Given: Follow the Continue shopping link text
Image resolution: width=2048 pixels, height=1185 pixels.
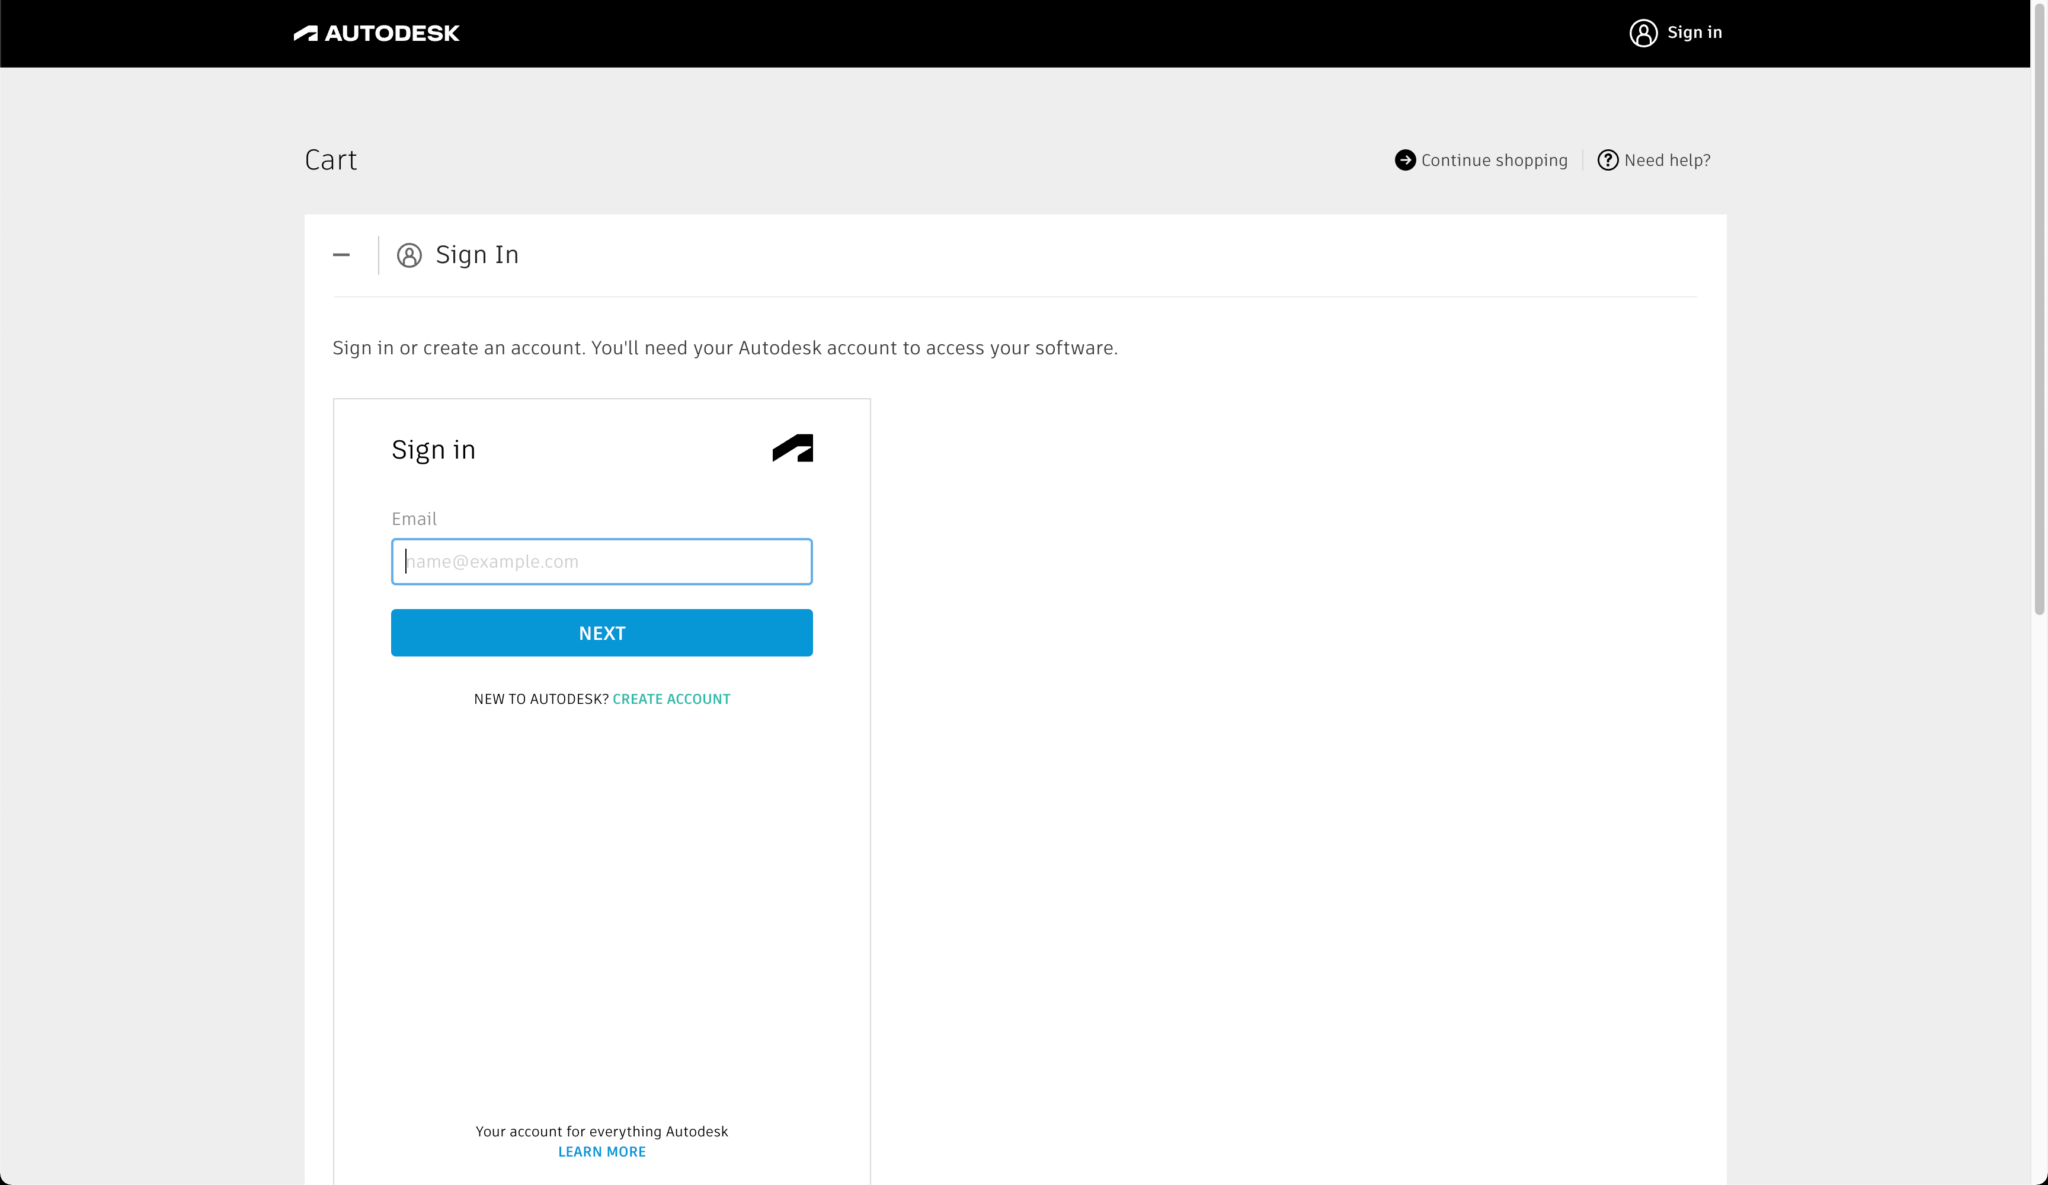Looking at the screenshot, I should click(1494, 160).
